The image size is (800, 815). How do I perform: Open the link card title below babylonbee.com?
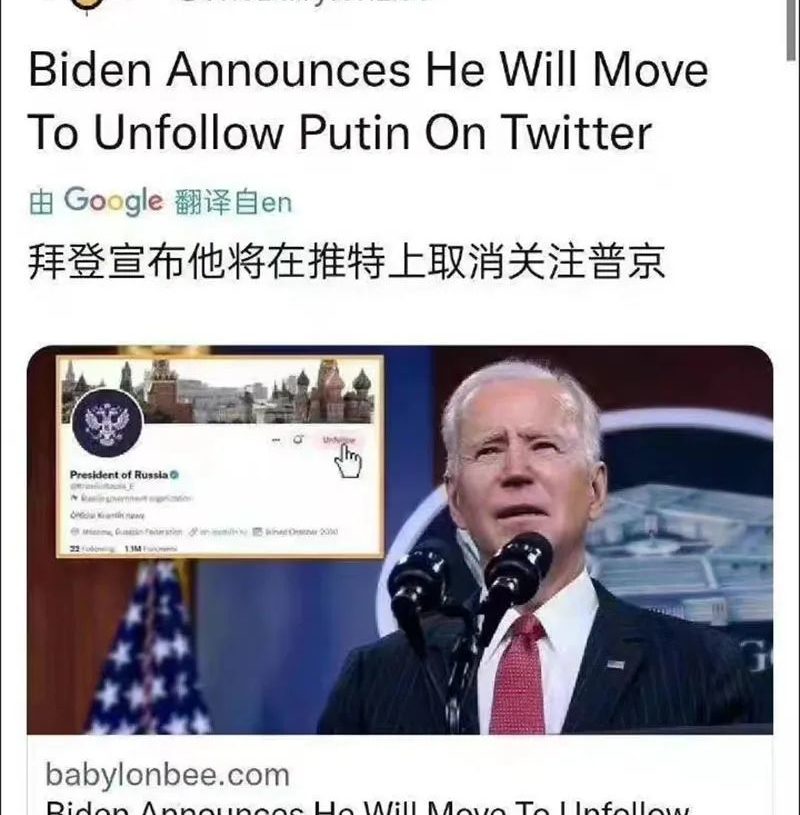(x=368, y=807)
